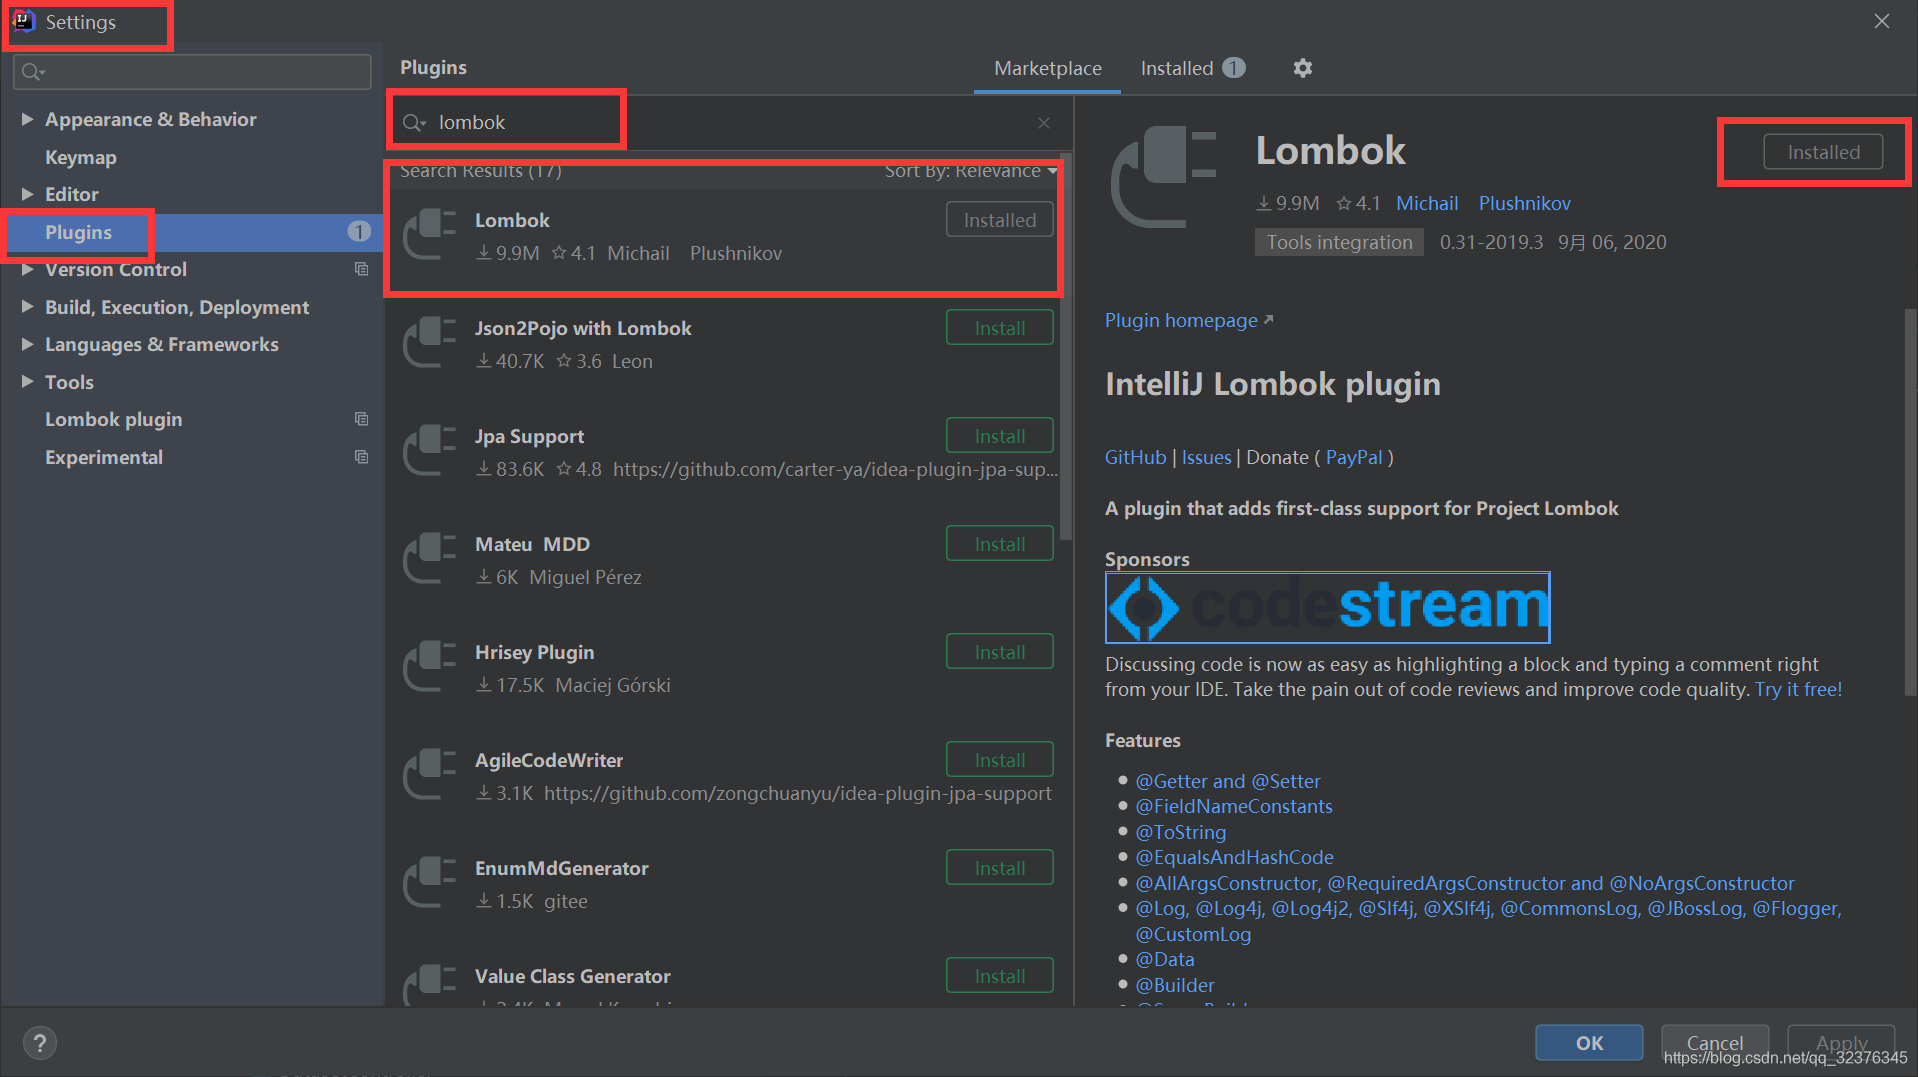This screenshot has width=1918, height=1077.
Task: Install the Value Class Generator plugin
Action: (x=999, y=976)
